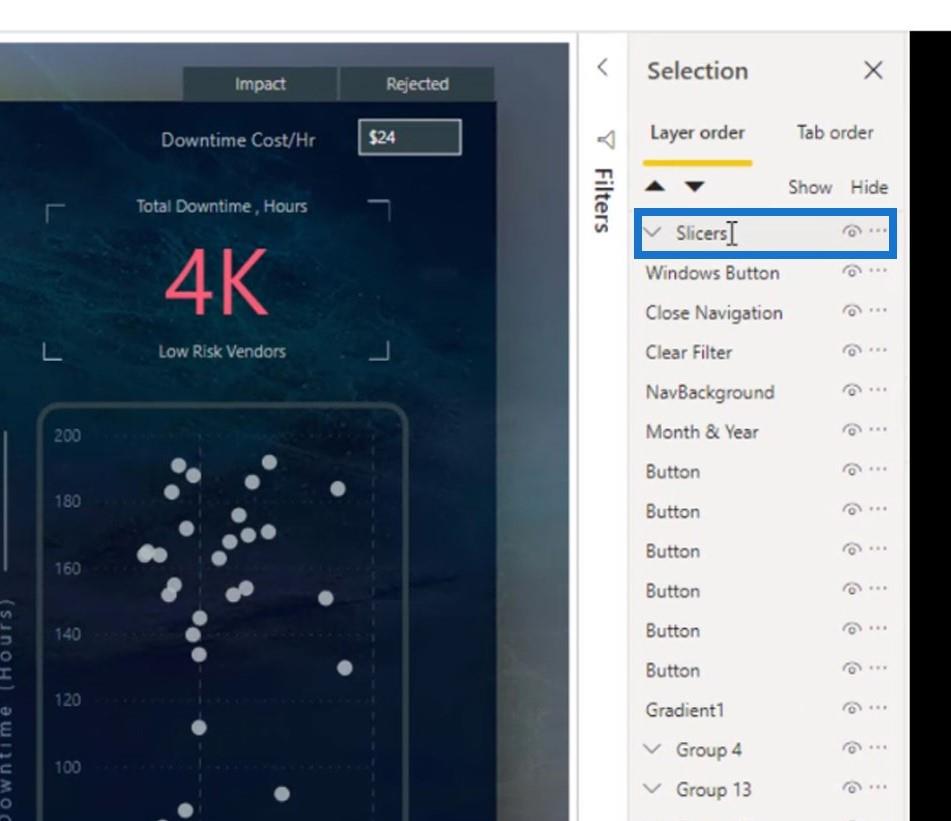Select the NavBackground layer
This screenshot has width=951, height=821.
710,392
